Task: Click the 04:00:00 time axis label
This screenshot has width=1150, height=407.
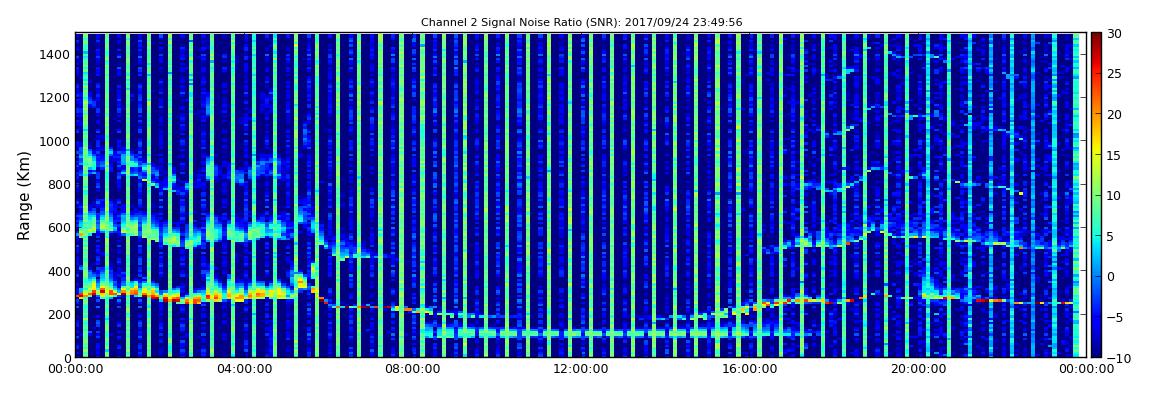Action: [x=243, y=370]
